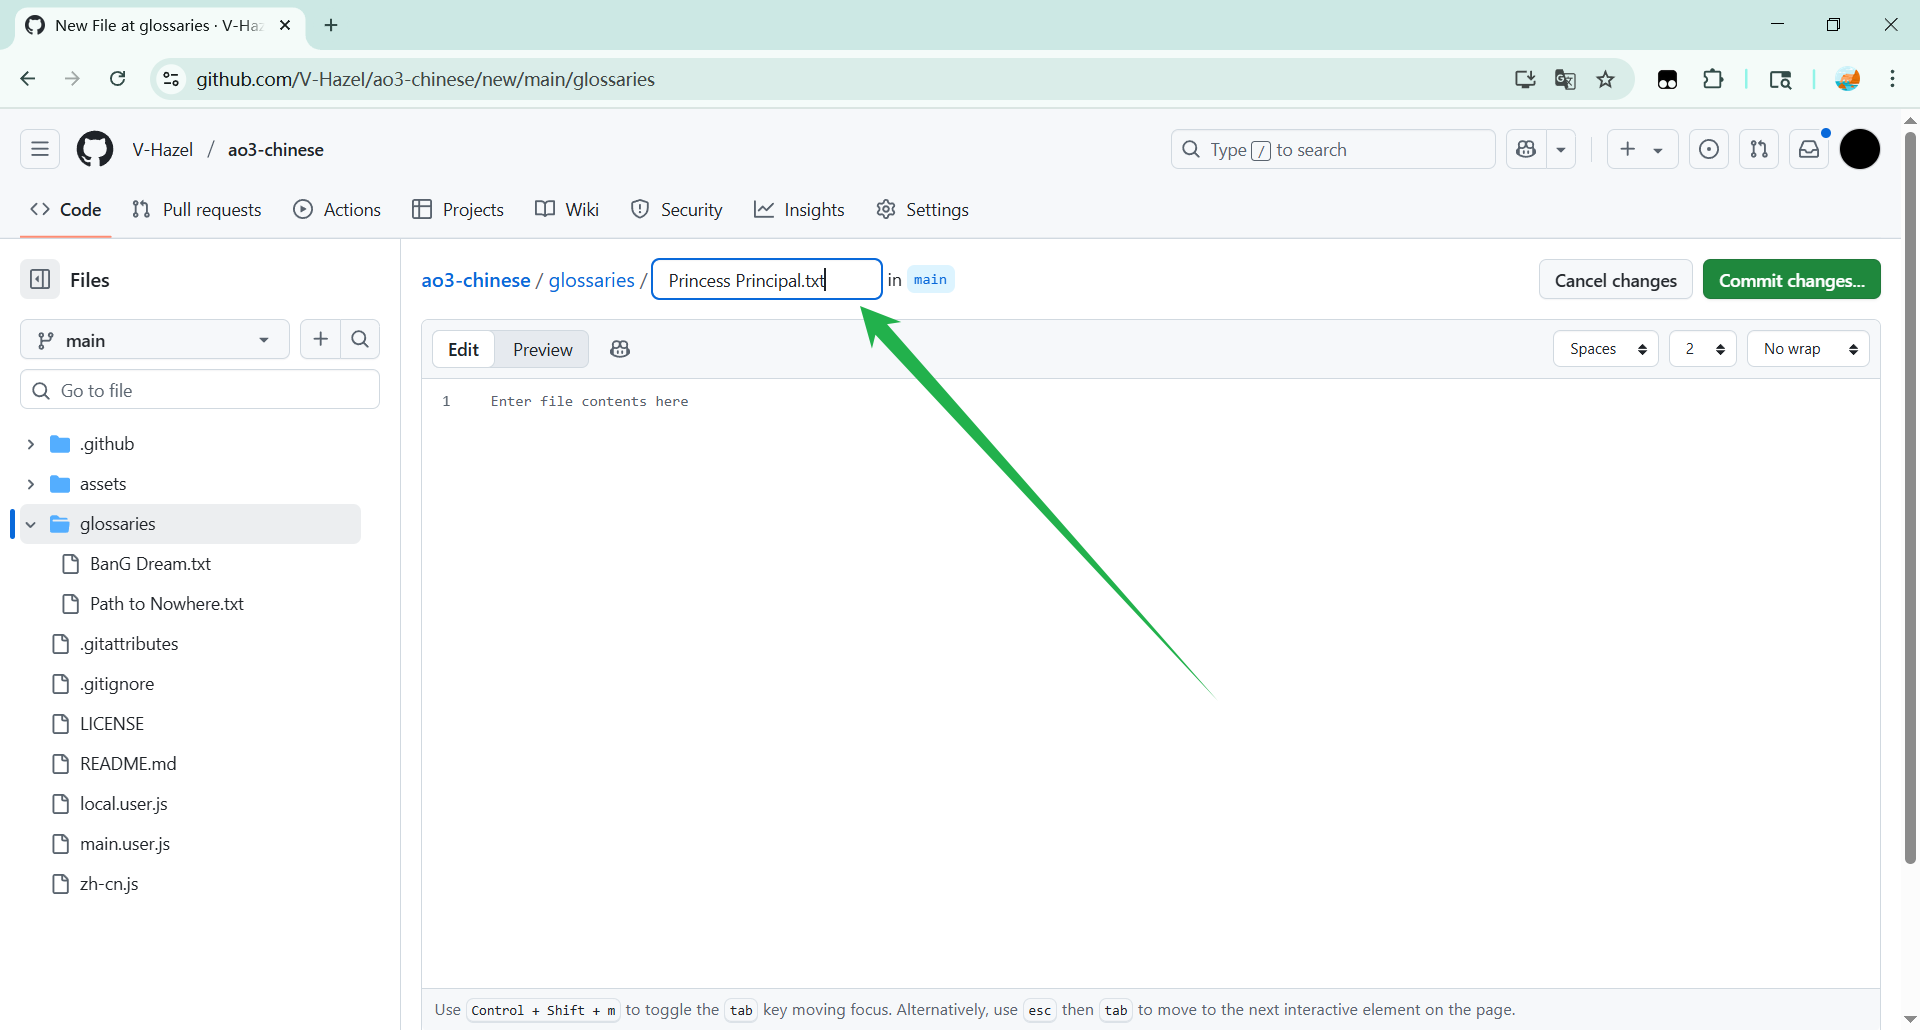Switch to the Preview tab

pyautogui.click(x=542, y=349)
